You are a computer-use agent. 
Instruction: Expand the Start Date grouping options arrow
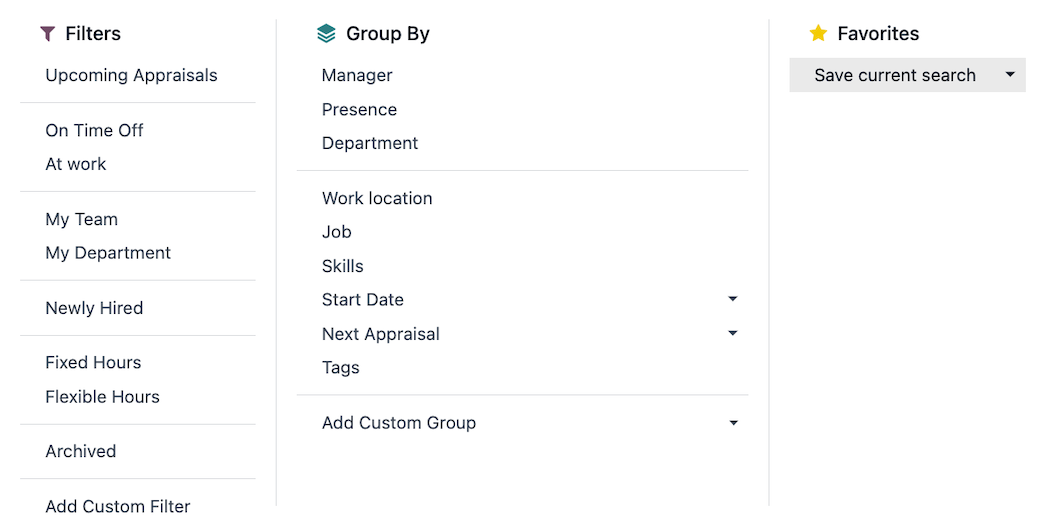point(732,299)
